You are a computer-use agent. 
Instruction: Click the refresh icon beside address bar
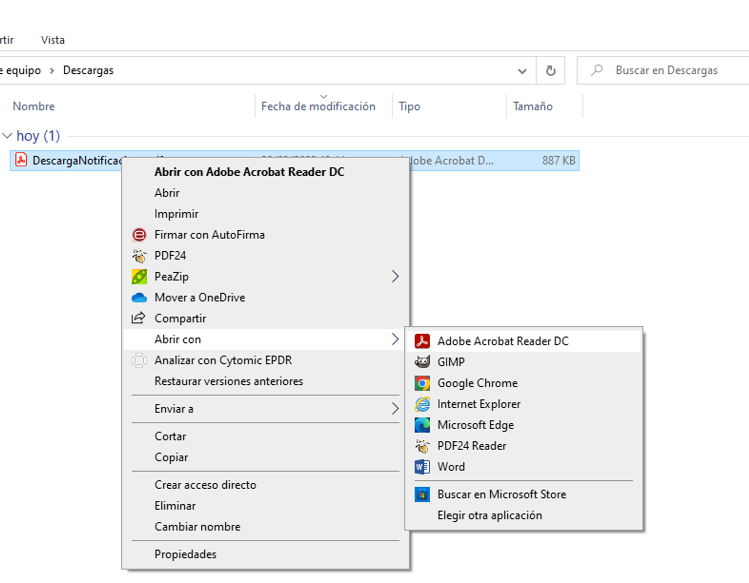(x=551, y=71)
